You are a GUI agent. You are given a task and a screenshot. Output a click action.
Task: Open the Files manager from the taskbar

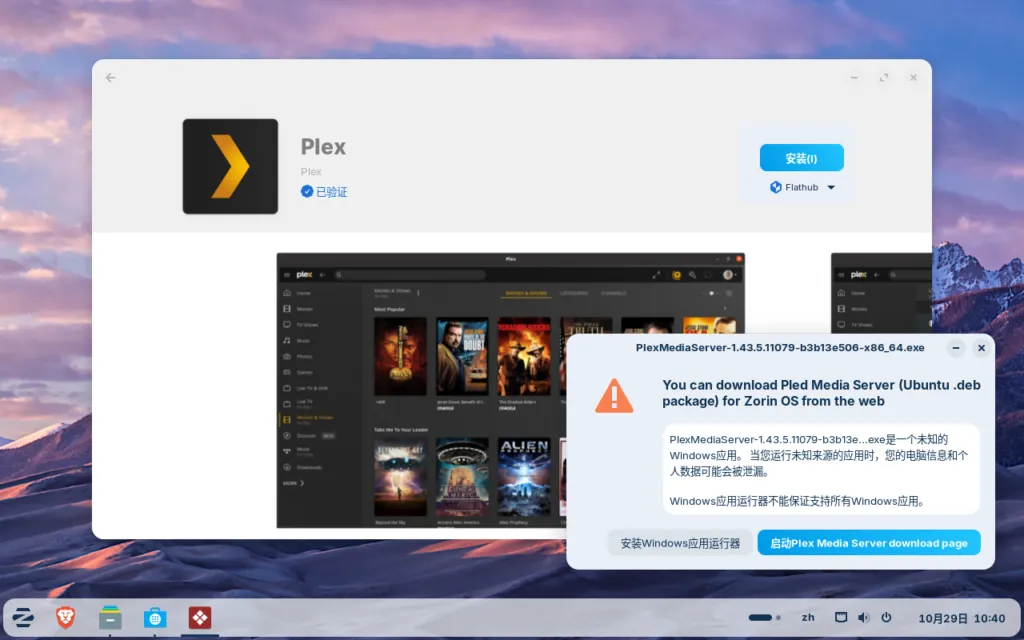(110, 617)
